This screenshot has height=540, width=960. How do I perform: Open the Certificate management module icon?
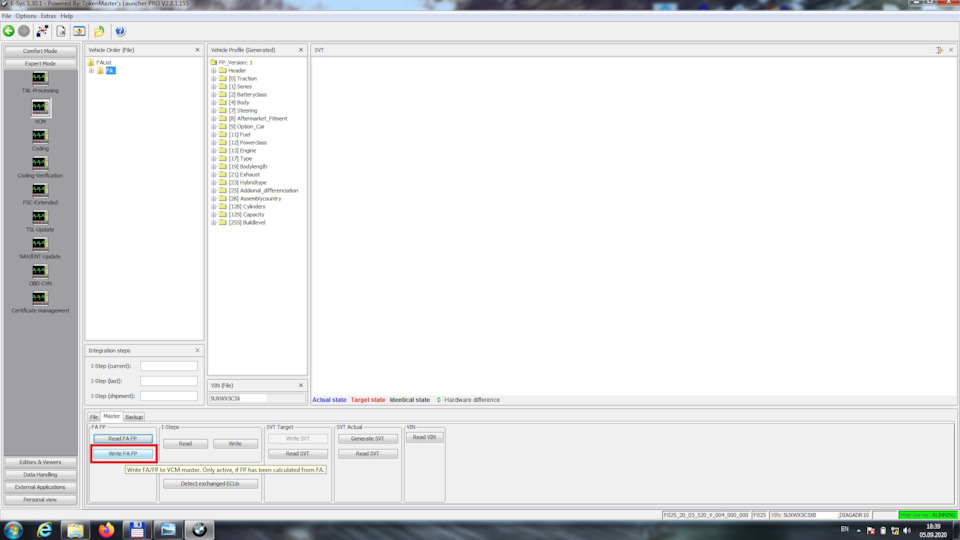[40, 298]
